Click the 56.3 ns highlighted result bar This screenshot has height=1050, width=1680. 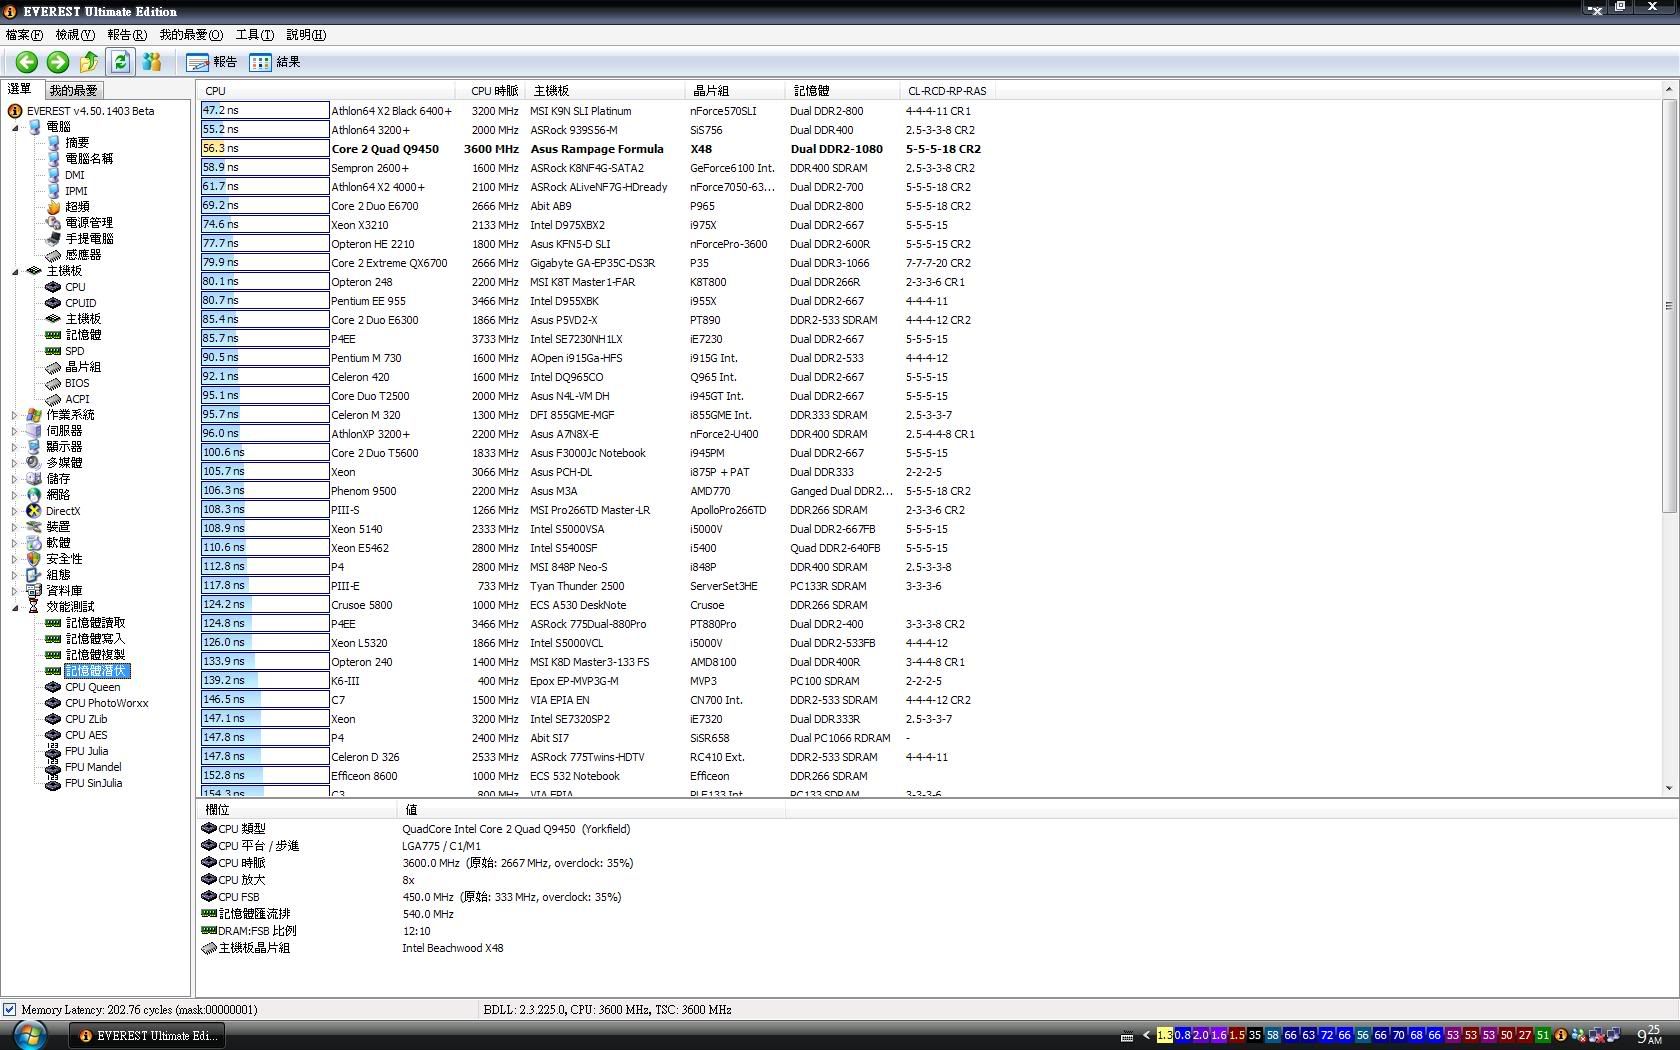click(265, 148)
